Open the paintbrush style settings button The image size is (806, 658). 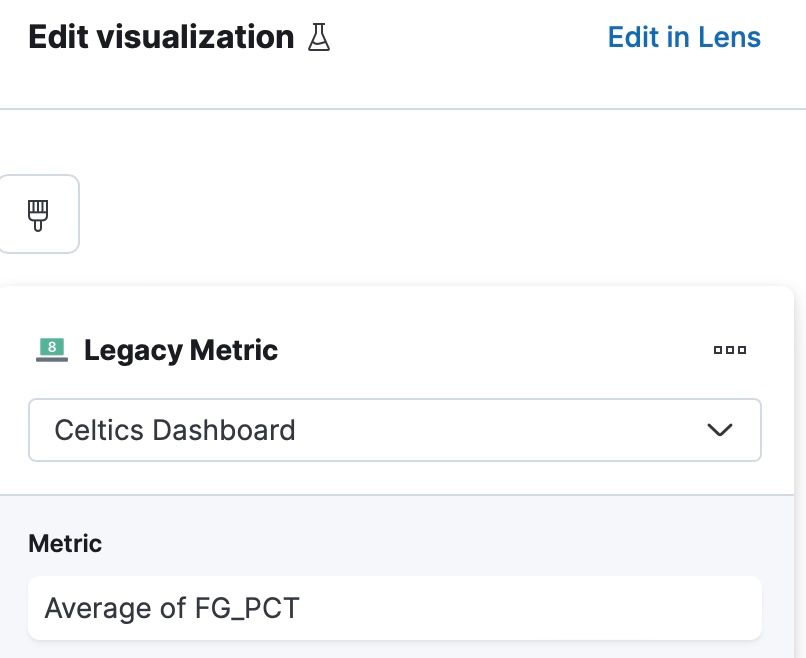pyautogui.click(x=39, y=214)
